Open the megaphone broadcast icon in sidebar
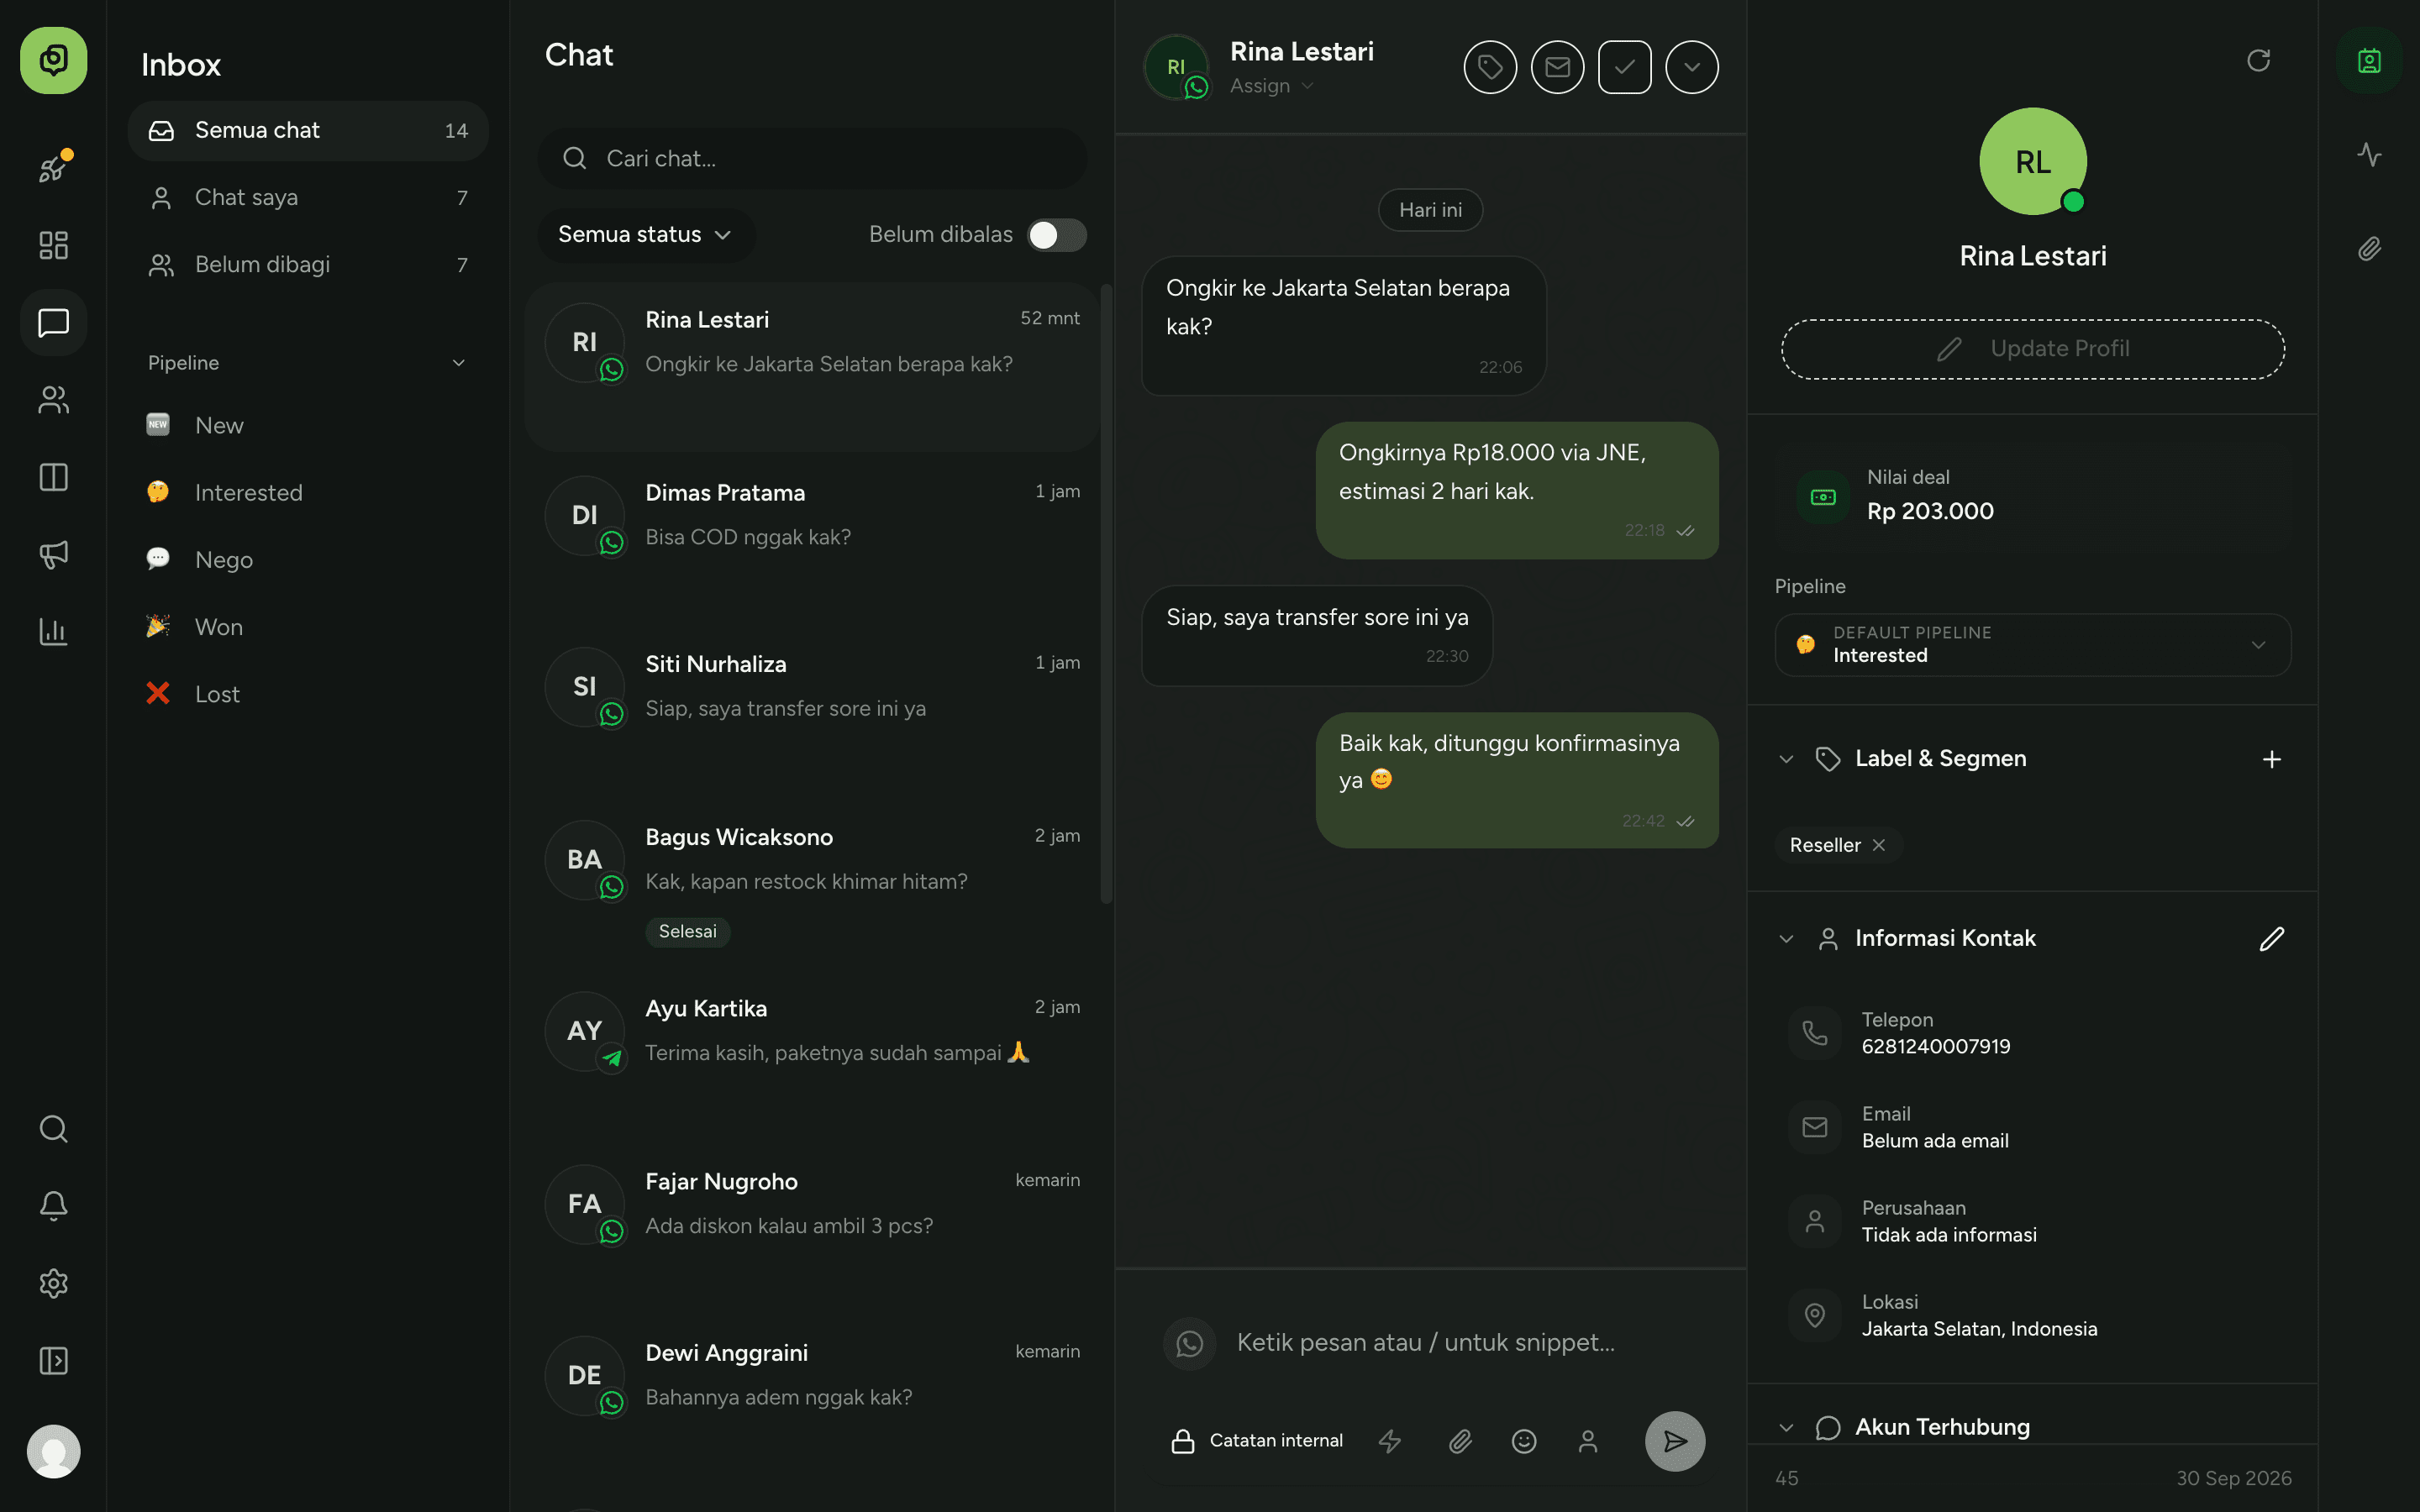Viewport: 2420px width, 1512px height. (53, 554)
